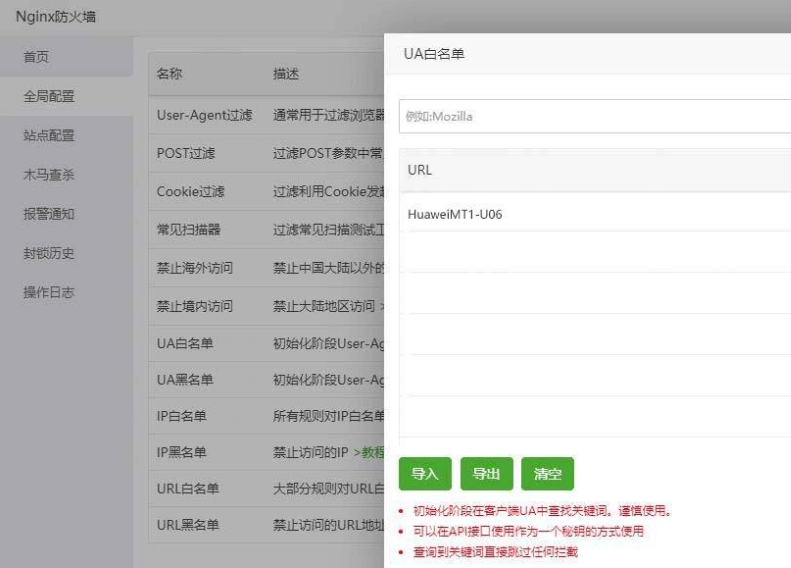Viewport: 791px width, 568px height.
Task: Open the 木马查杀 section
Action: pyautogui.click(x=49, y=175)
